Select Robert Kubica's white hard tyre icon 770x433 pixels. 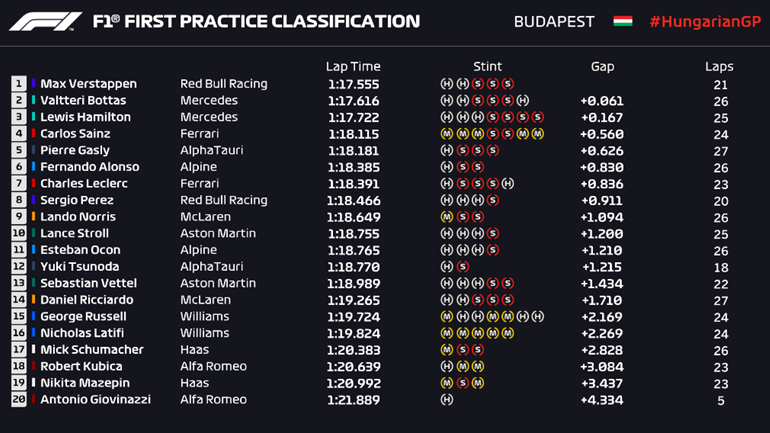446,367
